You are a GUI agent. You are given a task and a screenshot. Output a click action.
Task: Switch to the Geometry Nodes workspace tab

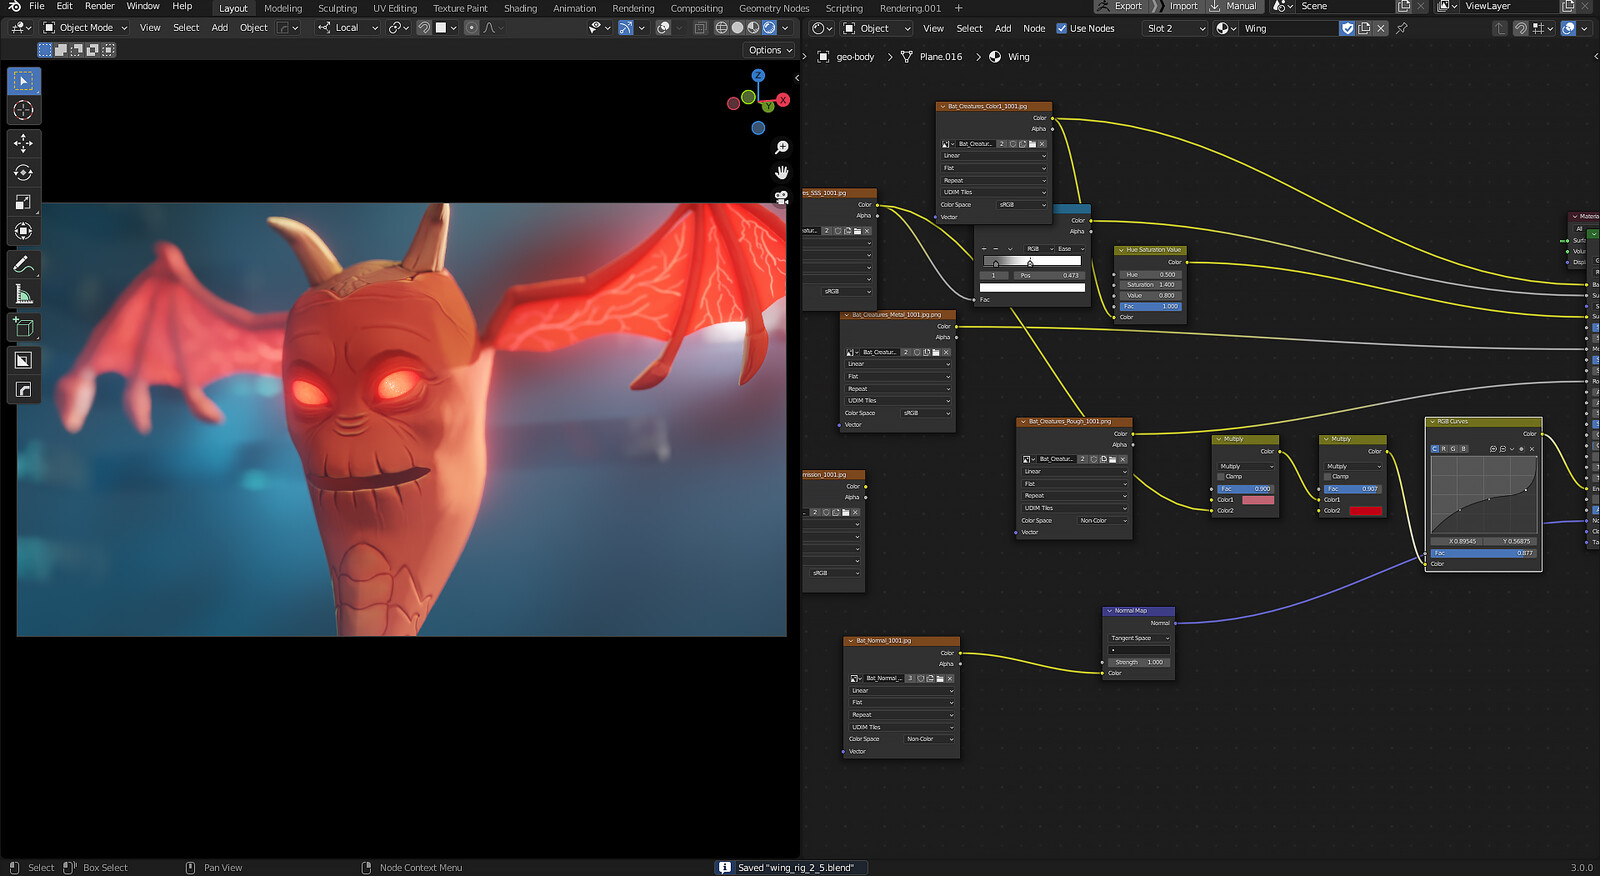(x=774, y=8)
